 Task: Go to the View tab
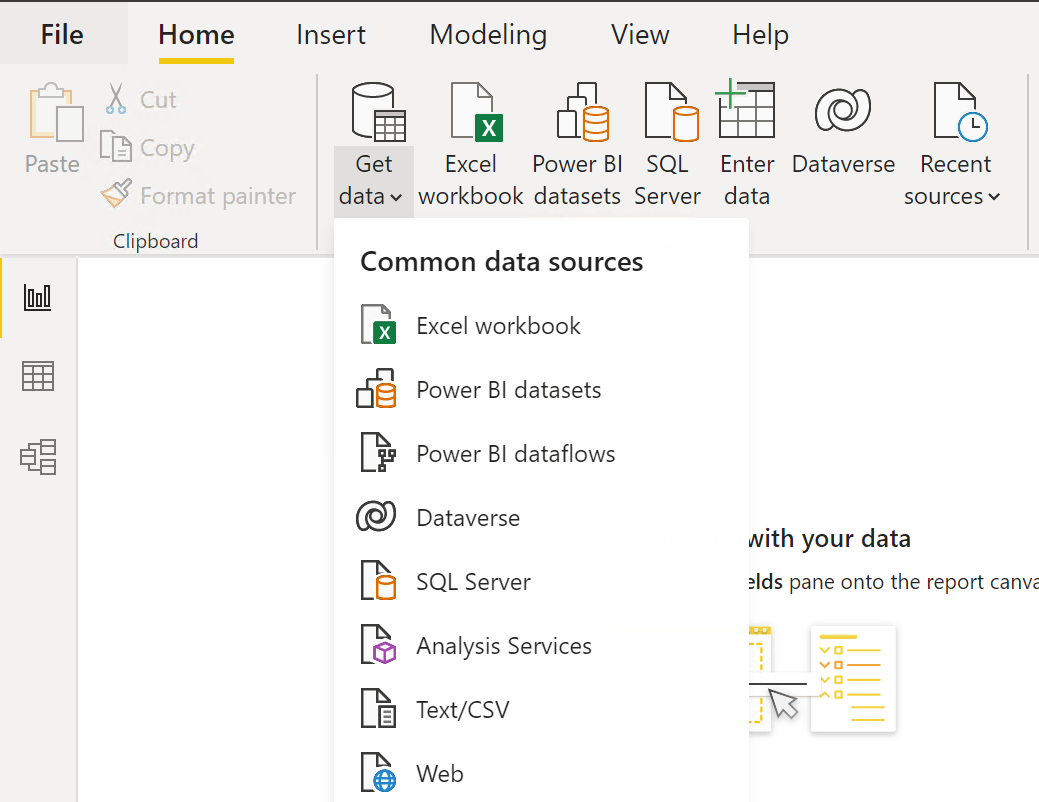click(x=640, y=34)
